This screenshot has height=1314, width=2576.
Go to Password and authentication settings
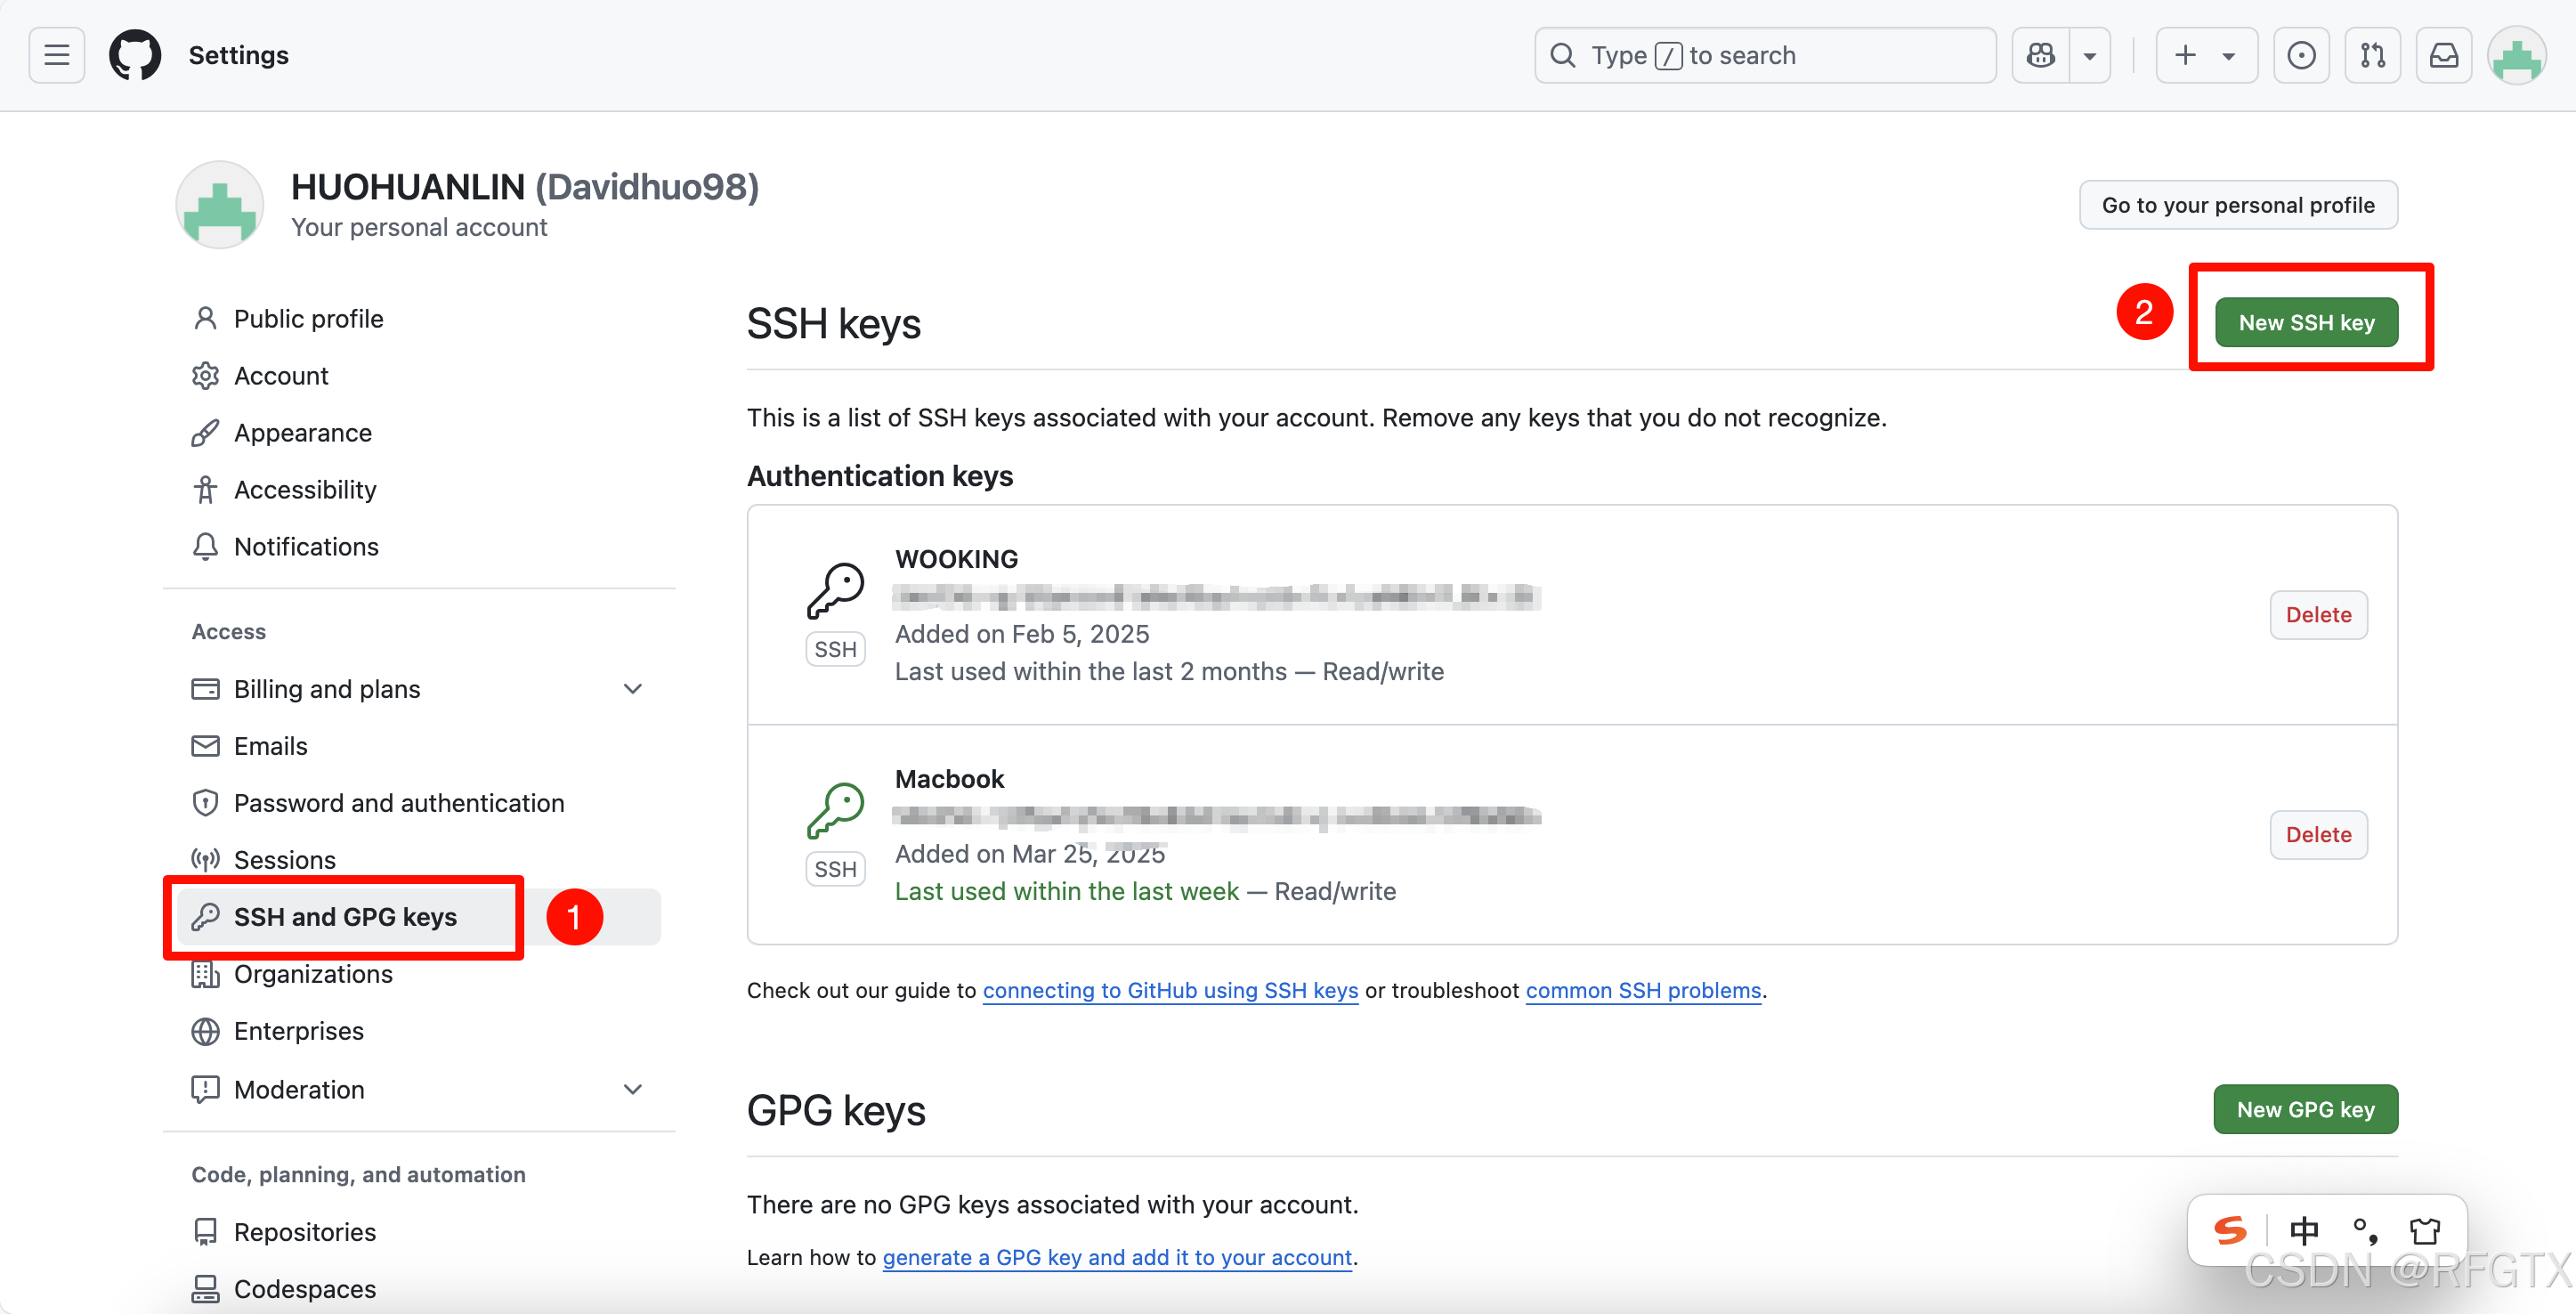pos(398,803)
